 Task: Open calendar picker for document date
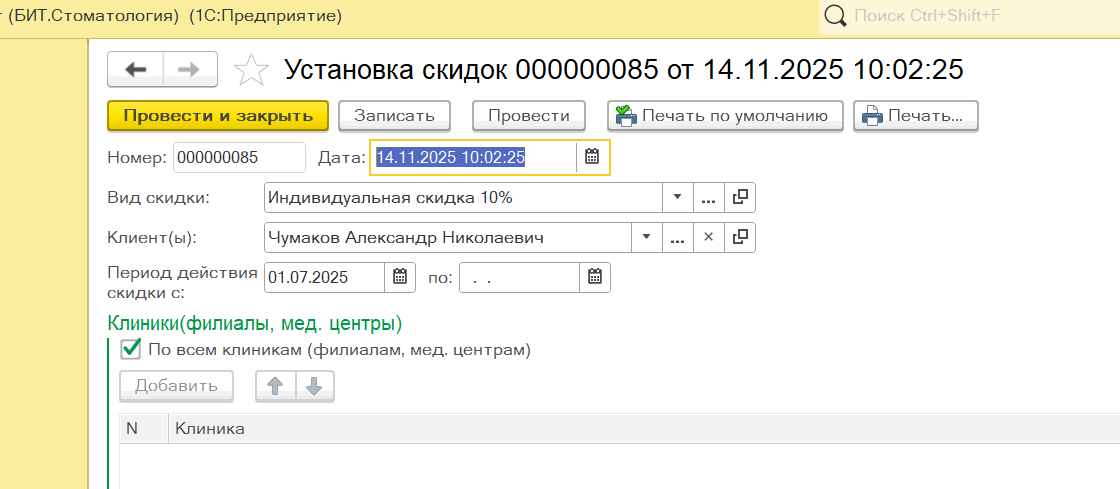(592, 157)
